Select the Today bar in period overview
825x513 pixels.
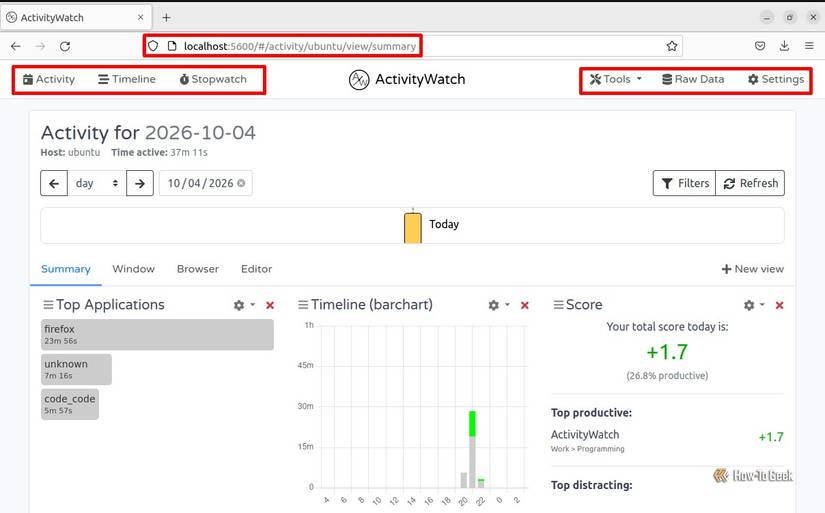(x=412, y=227)
